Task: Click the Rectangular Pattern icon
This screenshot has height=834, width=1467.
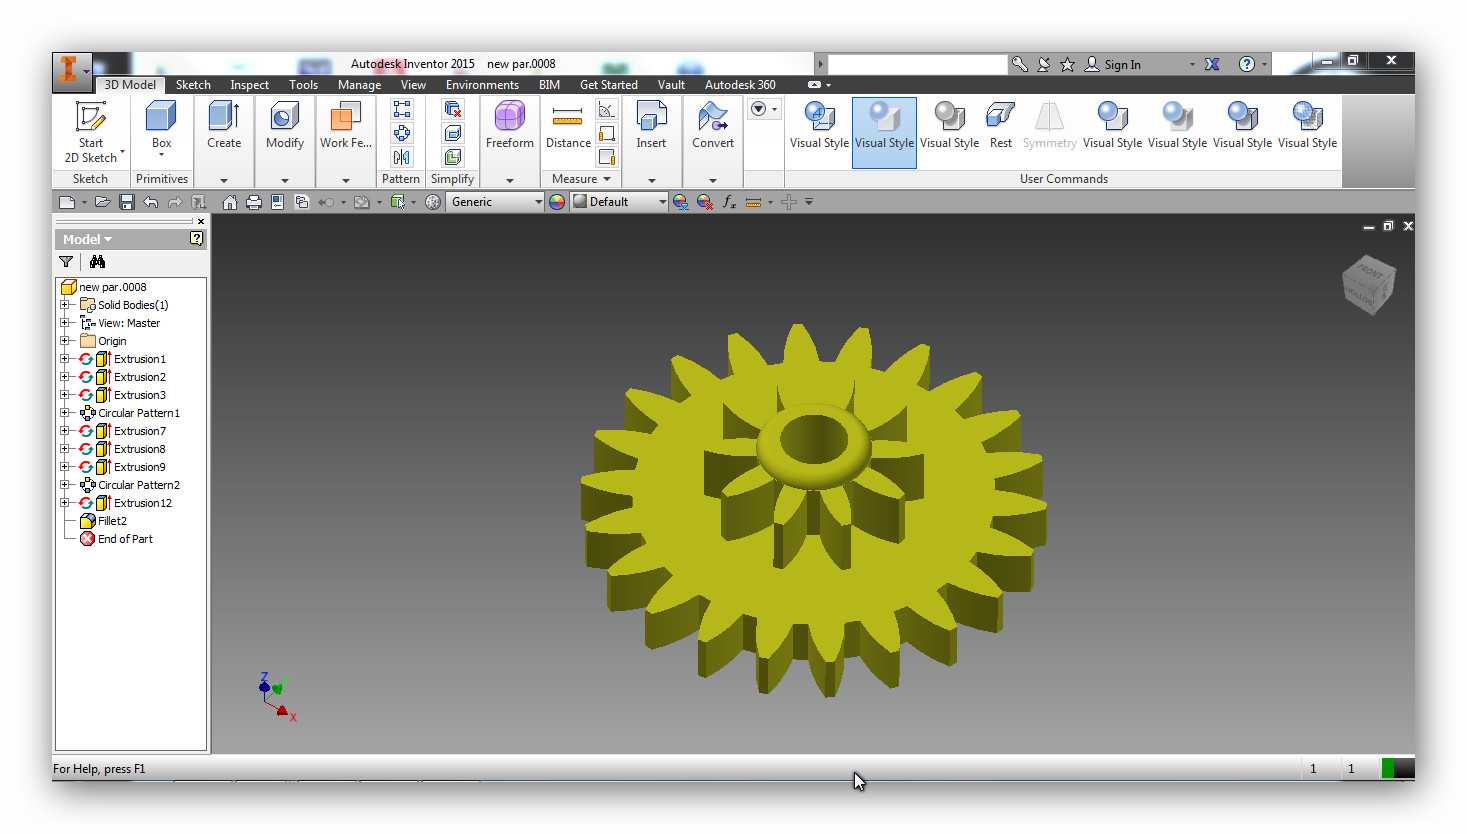Action: (402, 109)
